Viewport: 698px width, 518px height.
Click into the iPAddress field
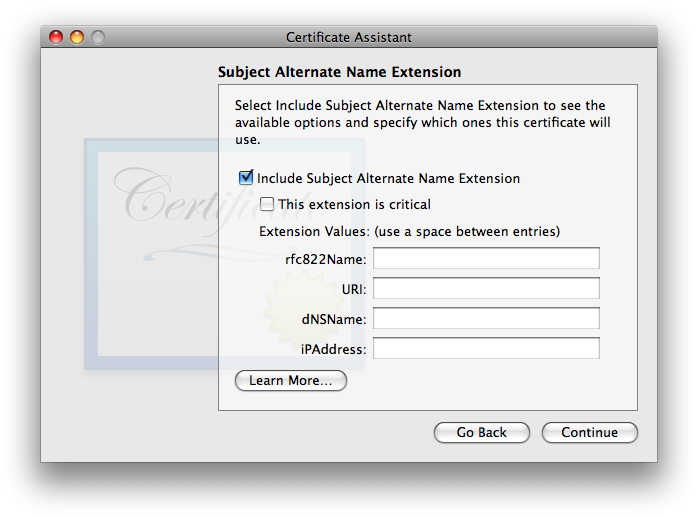486,348
